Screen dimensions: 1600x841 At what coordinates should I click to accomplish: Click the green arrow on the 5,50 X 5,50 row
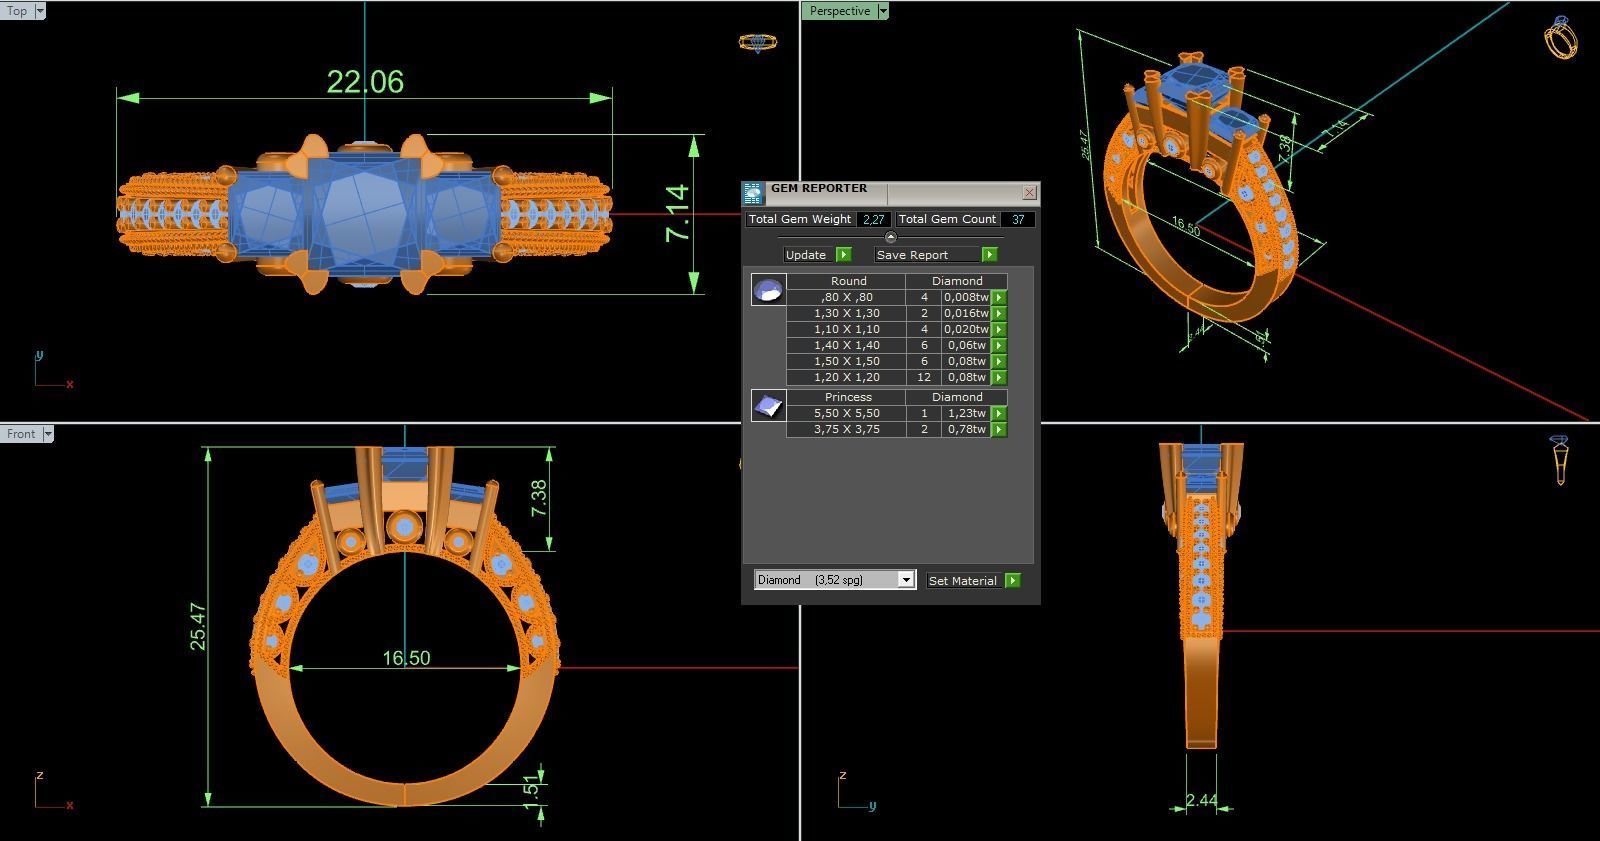coord(999,413)
